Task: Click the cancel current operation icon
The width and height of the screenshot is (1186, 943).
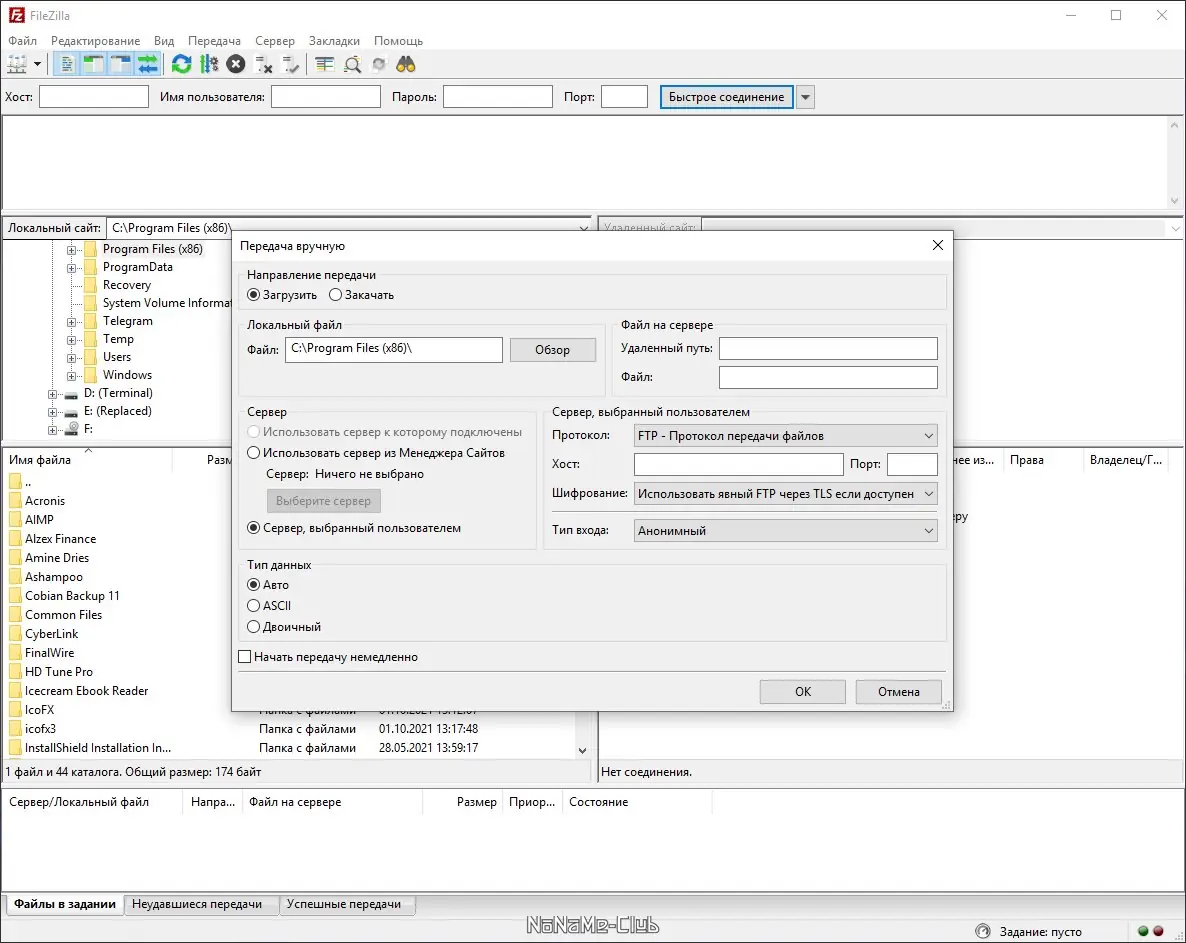Action: 236,64
